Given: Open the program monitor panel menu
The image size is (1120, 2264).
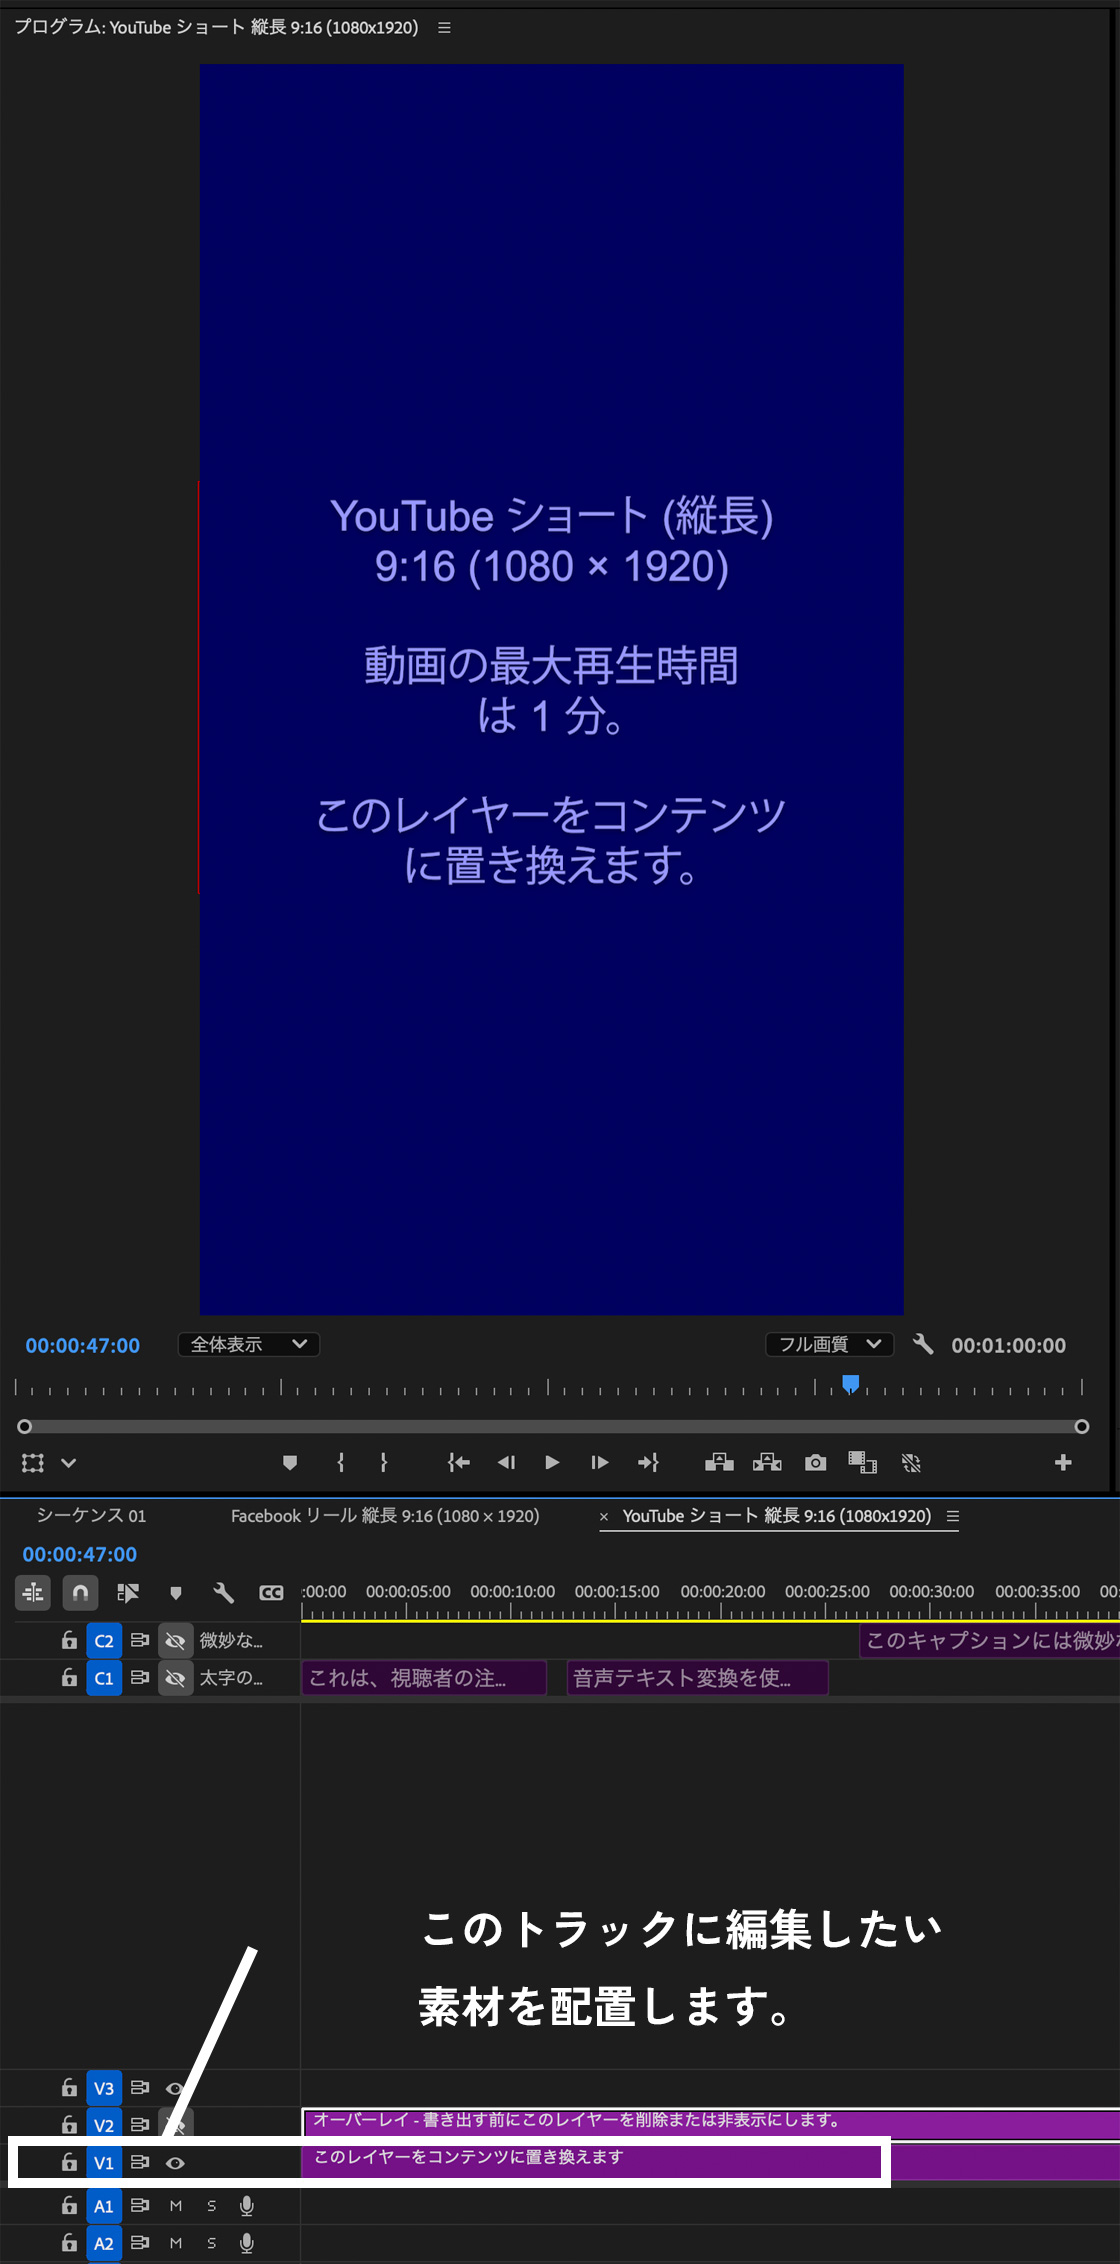Looking at the screenshot, I should (x=444, y=28).
